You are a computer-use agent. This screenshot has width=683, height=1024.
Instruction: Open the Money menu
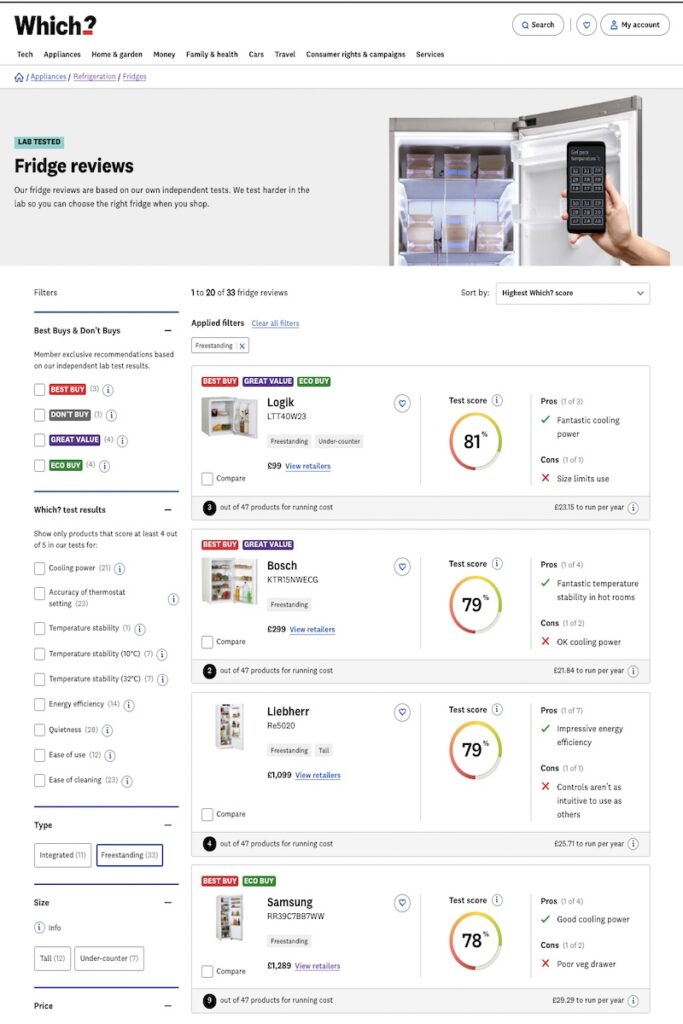pos(164,55)
